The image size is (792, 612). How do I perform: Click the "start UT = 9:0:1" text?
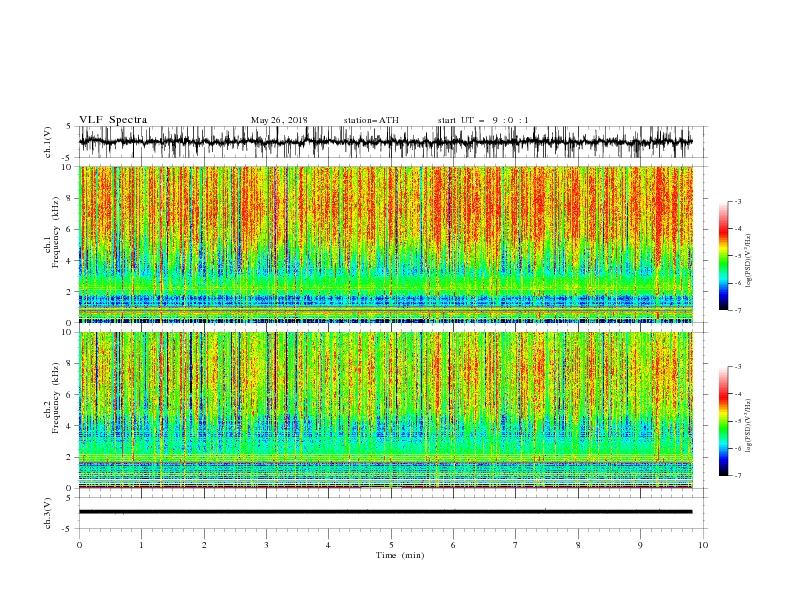click(483, 120)
